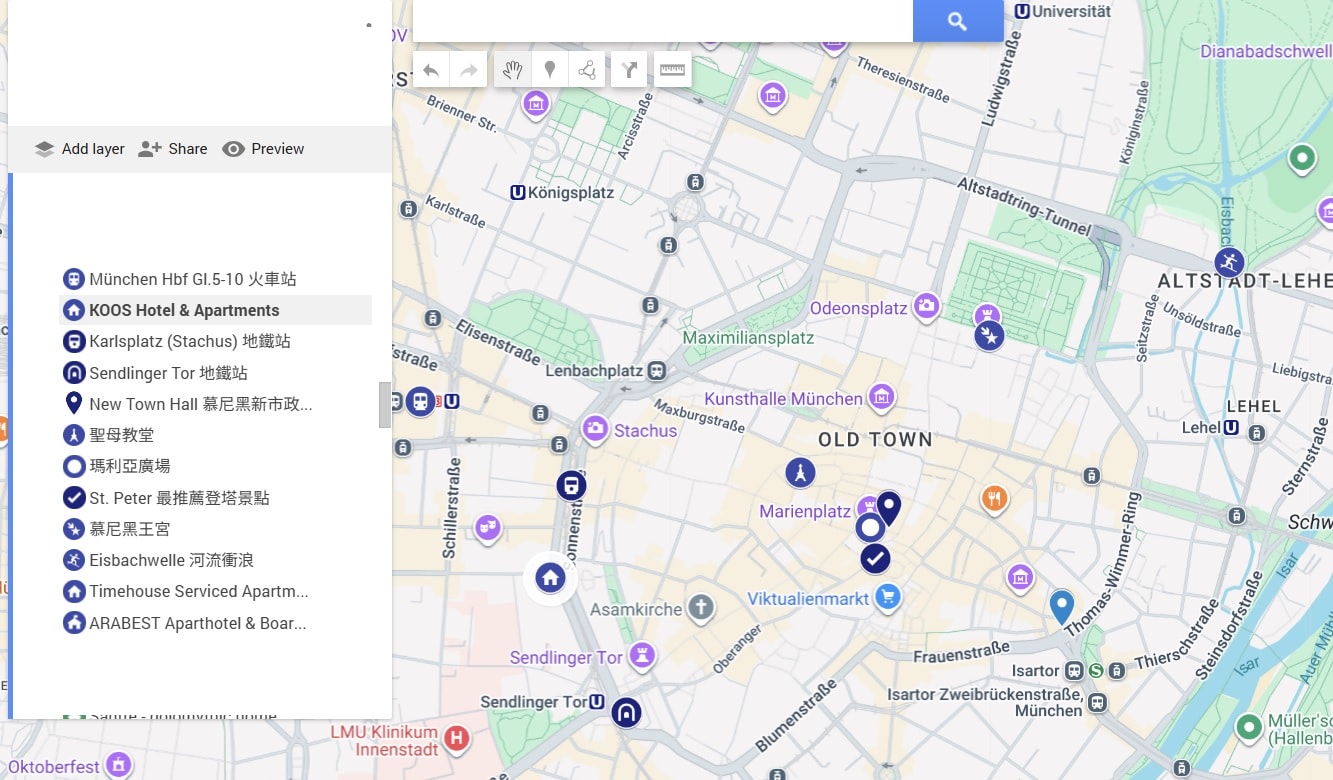Click the Preview button
Screen dimensions: 1333x780
pos(263,149)
